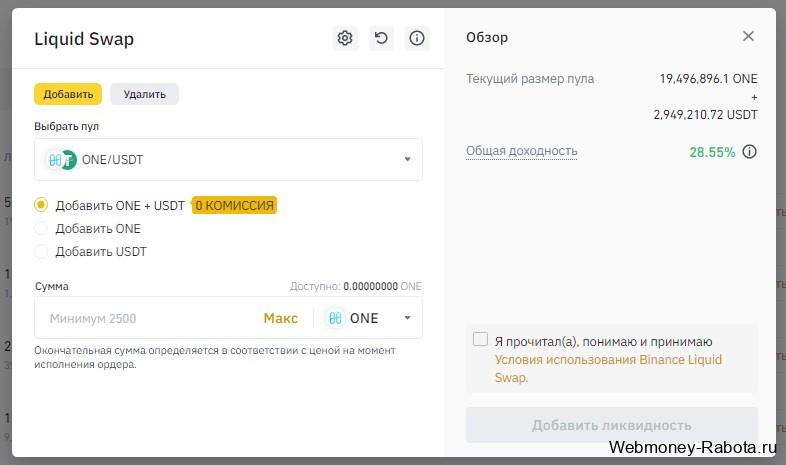Close the Liquid Swap dialog

(748, 36)
